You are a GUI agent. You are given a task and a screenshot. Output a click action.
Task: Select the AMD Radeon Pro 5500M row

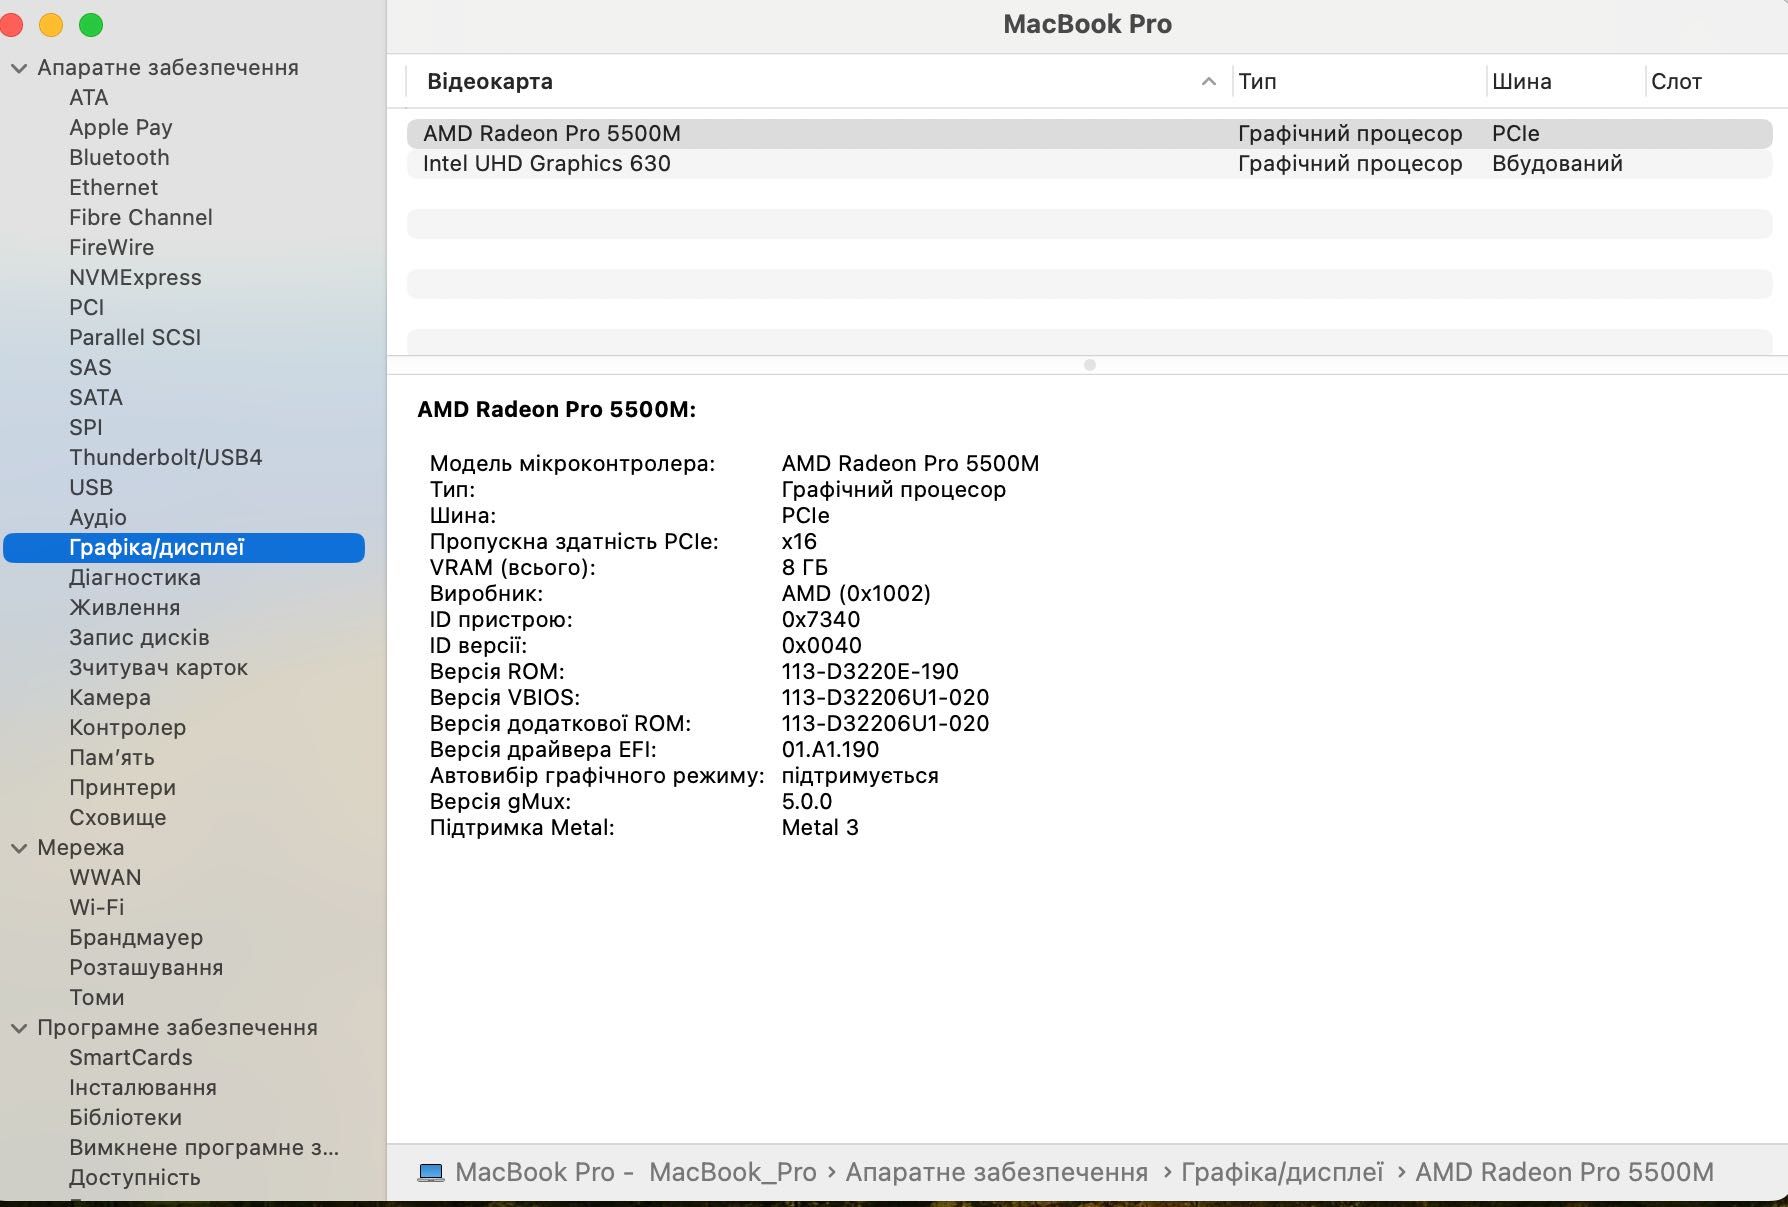point(1089,134)
